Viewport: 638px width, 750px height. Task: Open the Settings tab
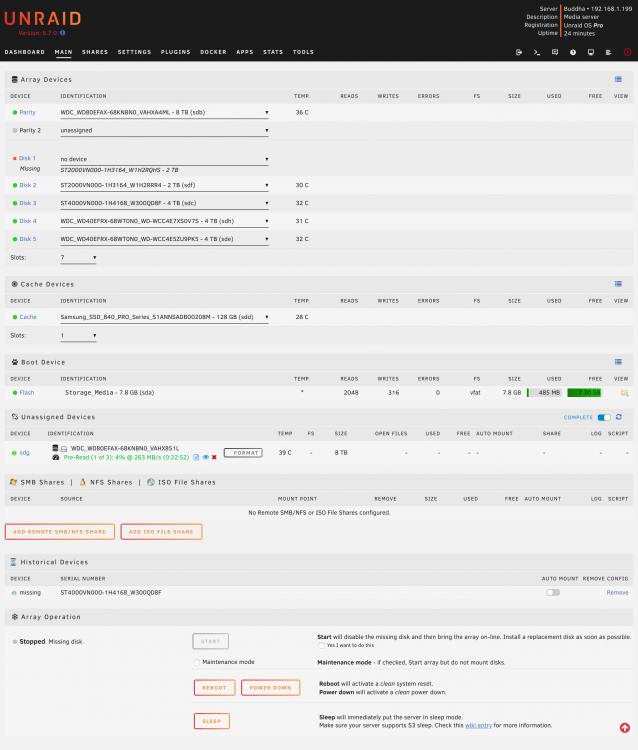pos(134,52)
